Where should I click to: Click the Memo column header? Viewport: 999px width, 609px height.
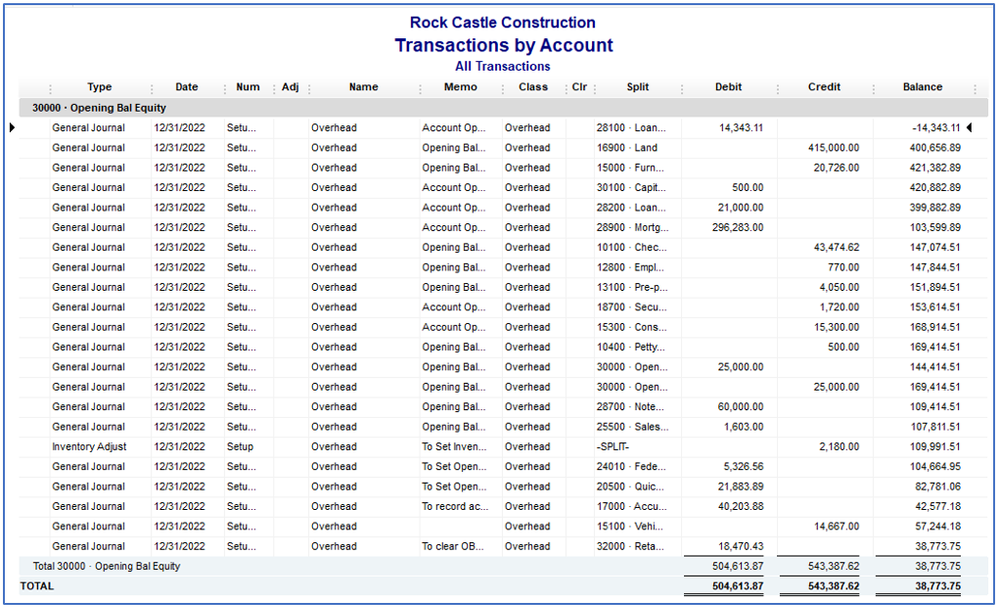461,87
